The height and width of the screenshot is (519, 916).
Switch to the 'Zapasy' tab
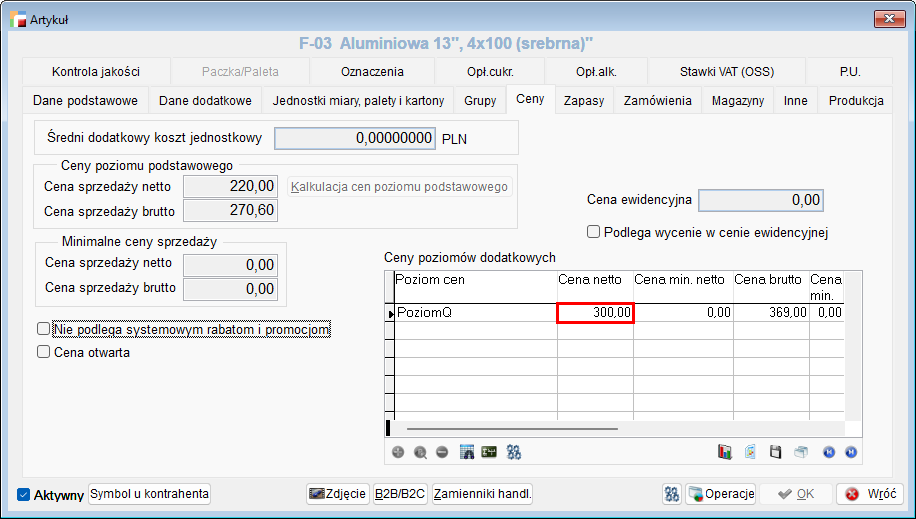tap(583, 101)
